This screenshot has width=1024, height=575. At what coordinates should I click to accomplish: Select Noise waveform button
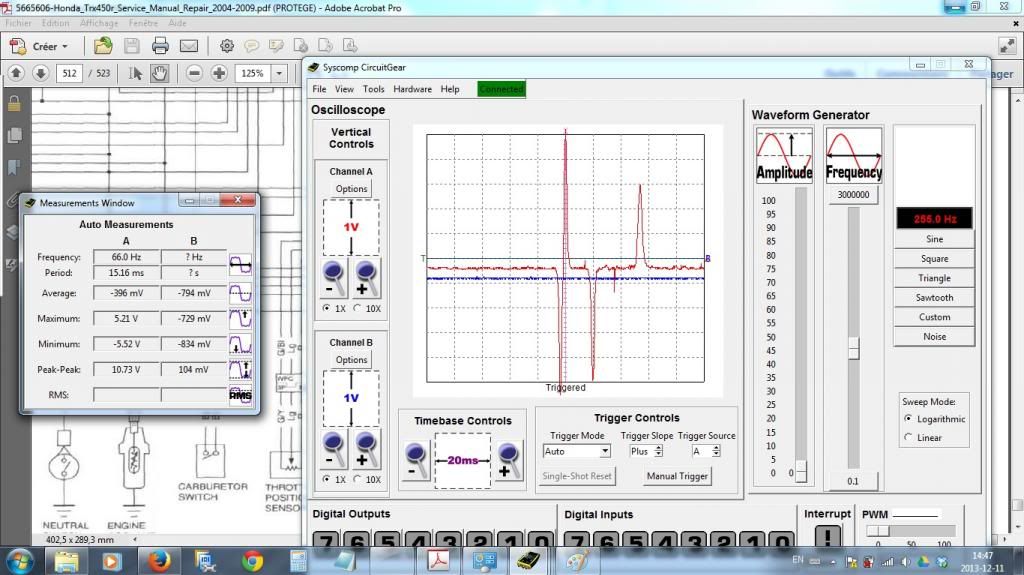(934, 337)
